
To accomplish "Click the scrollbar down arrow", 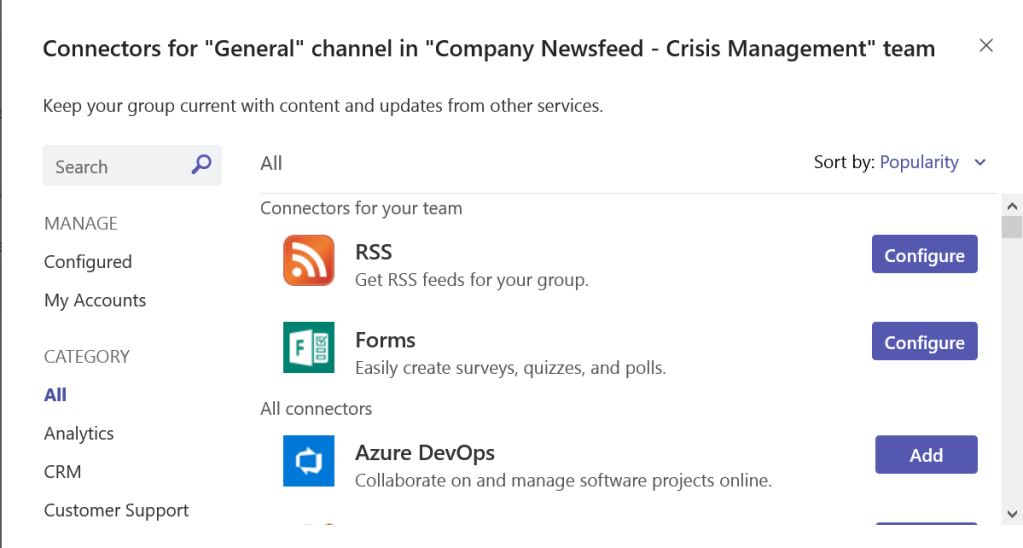I will (x=1012, y=513).
